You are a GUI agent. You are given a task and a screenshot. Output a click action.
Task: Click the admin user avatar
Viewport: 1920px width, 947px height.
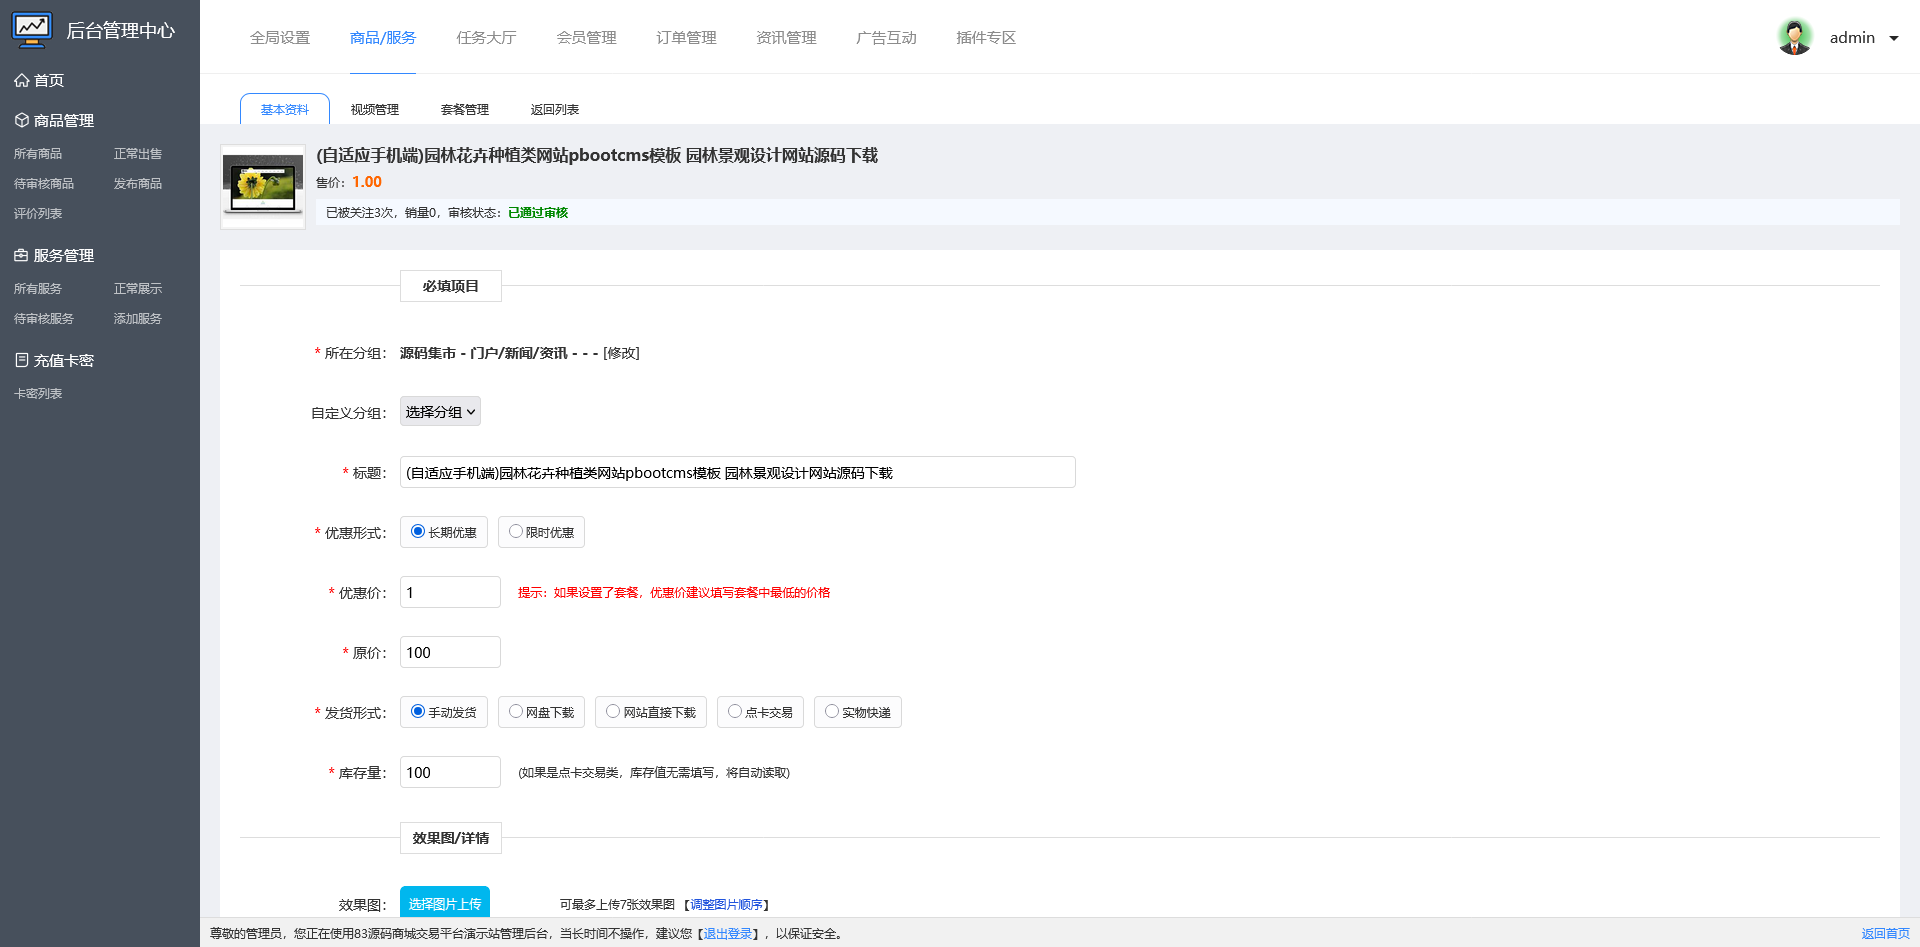[x=1795, y=37]
